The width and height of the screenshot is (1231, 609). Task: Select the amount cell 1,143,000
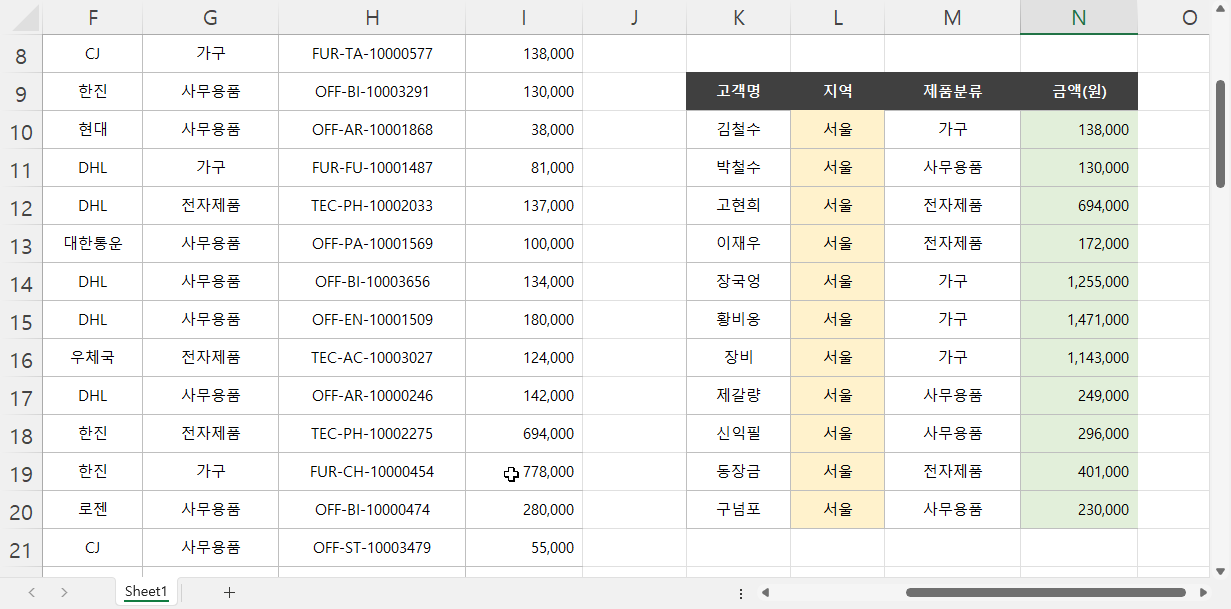tap(1079, 358)
